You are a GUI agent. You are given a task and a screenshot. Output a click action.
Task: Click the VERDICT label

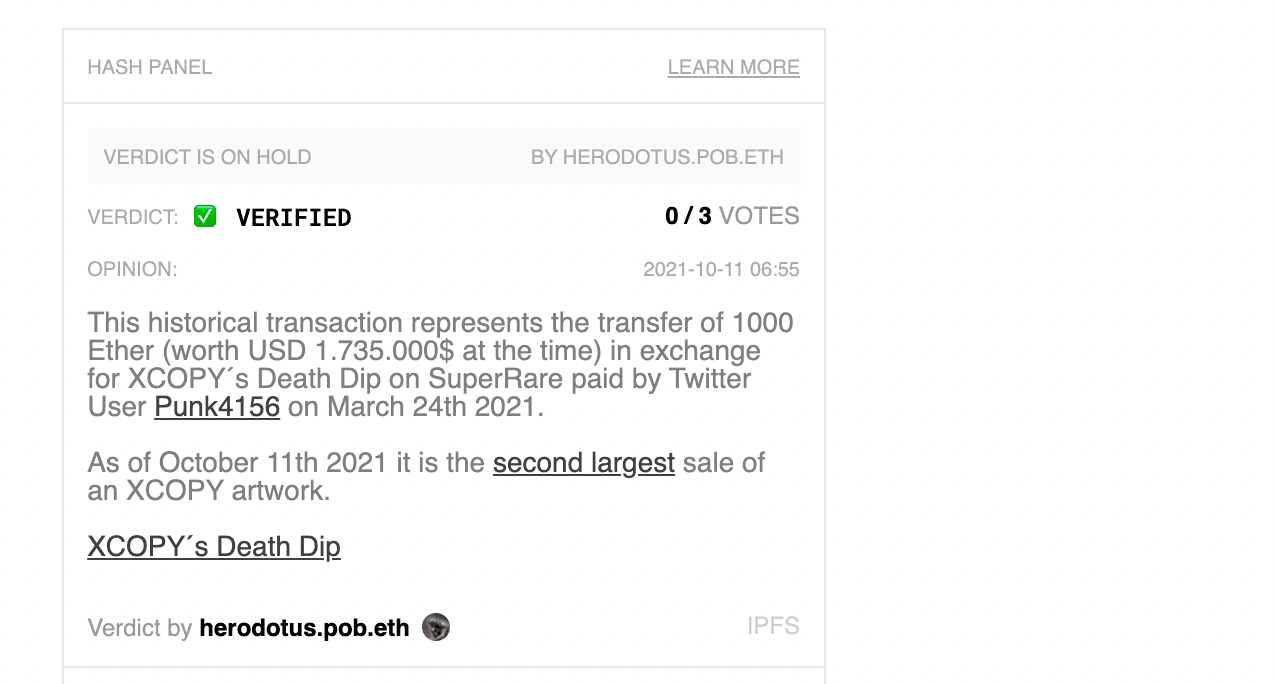pos(133,217)
